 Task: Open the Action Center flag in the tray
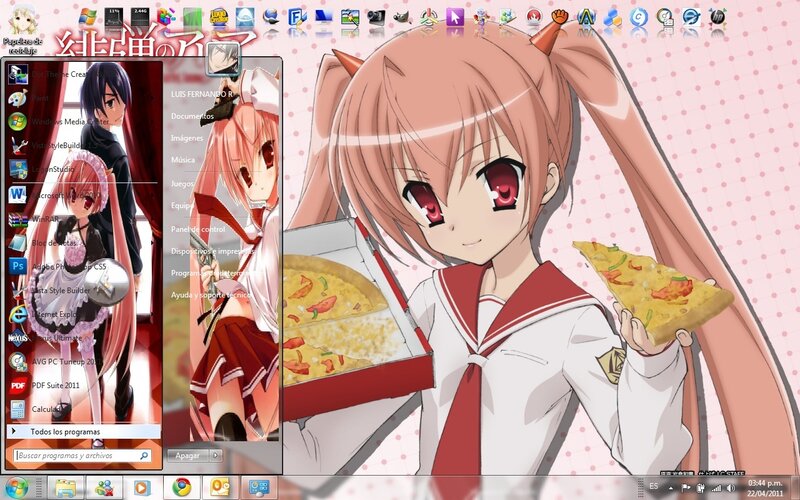(x=686, y=488)
